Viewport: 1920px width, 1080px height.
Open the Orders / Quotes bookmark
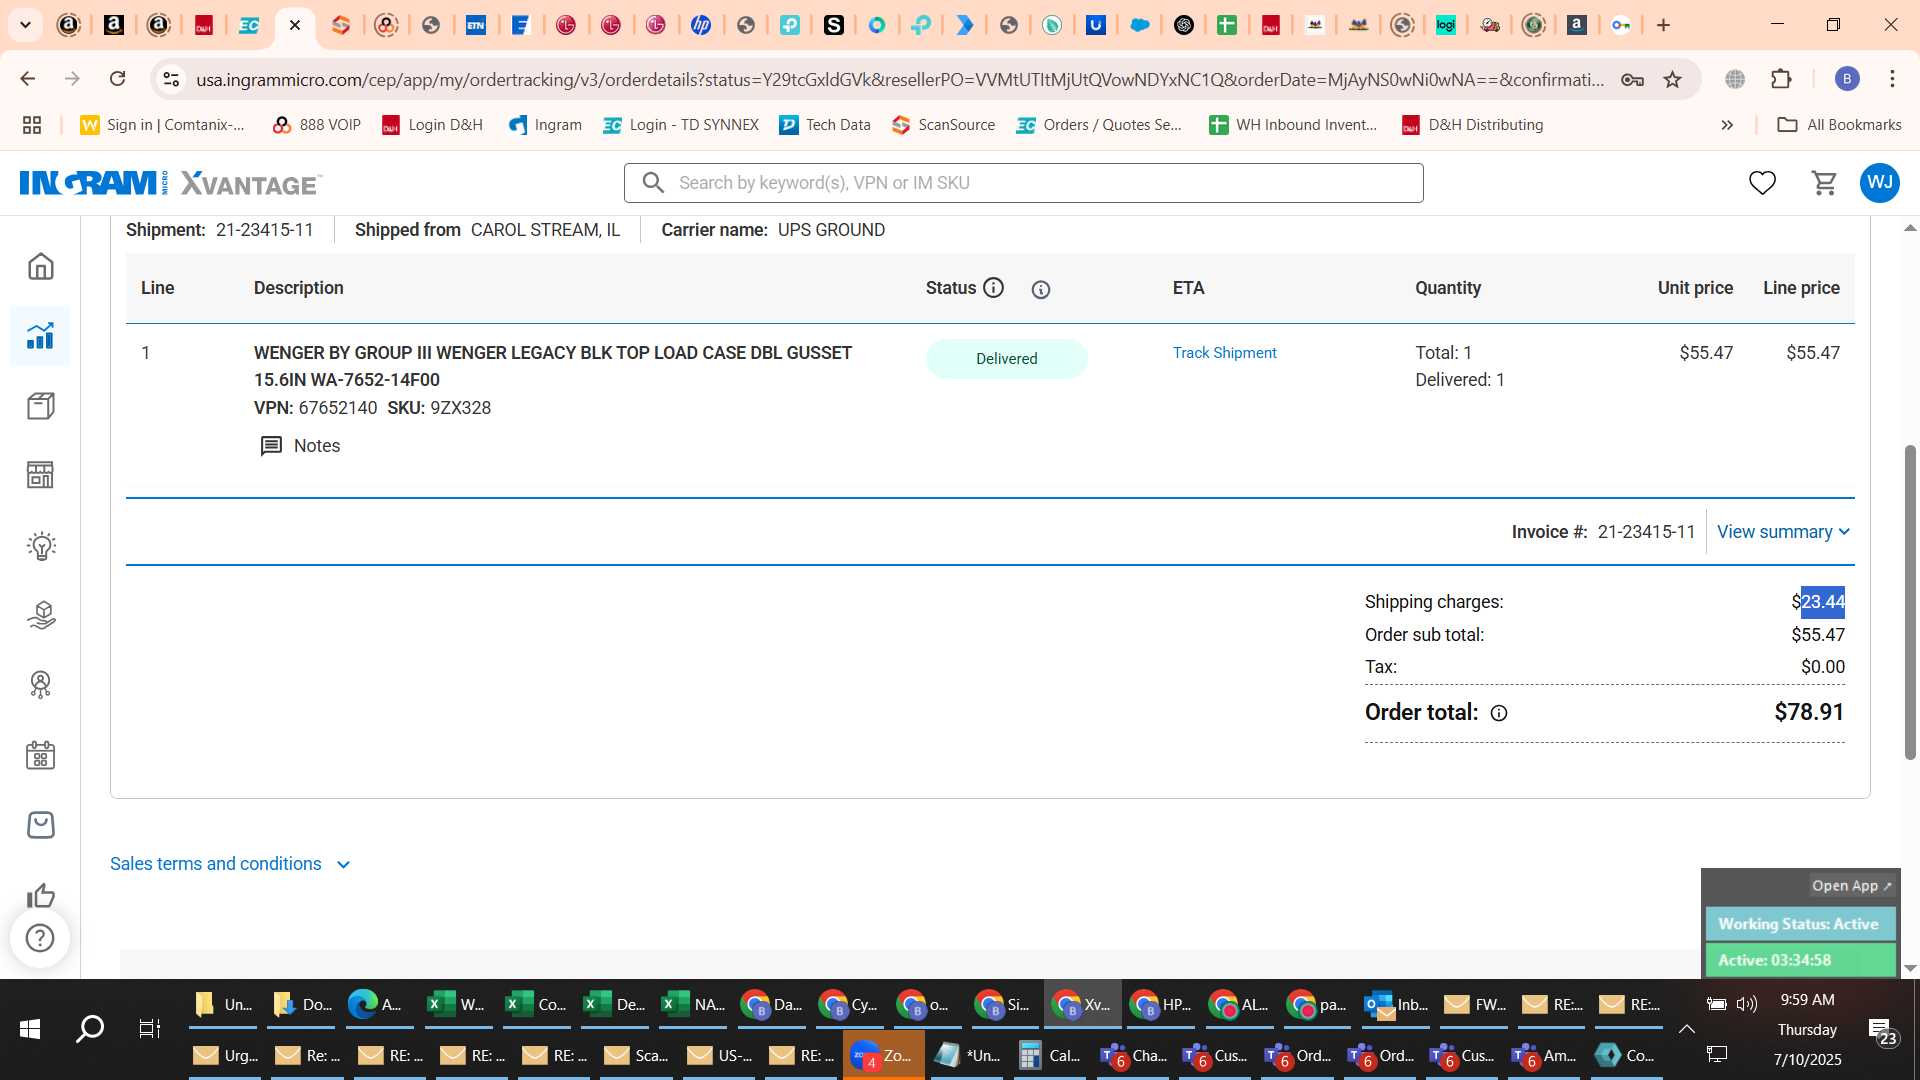1099,125
